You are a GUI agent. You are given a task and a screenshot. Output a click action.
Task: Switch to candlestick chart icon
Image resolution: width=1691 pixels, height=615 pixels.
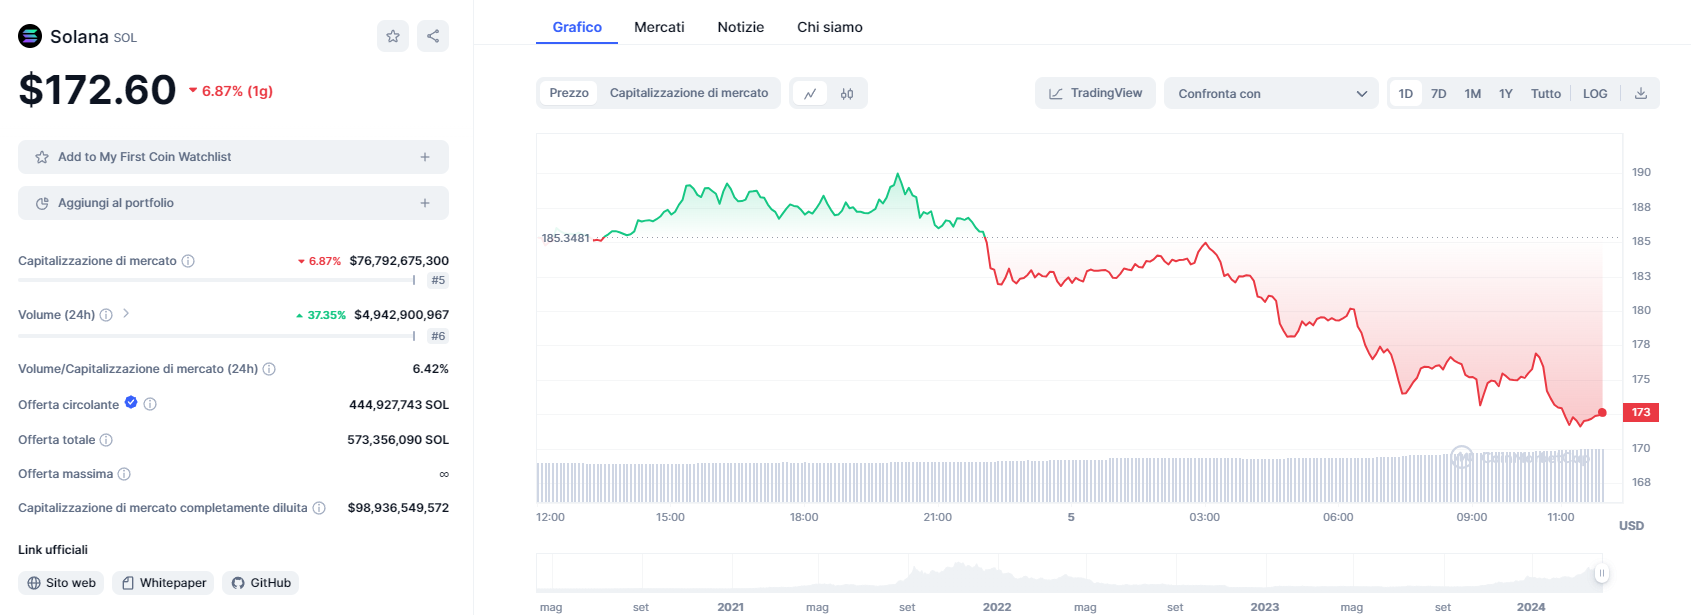(847, 93)
